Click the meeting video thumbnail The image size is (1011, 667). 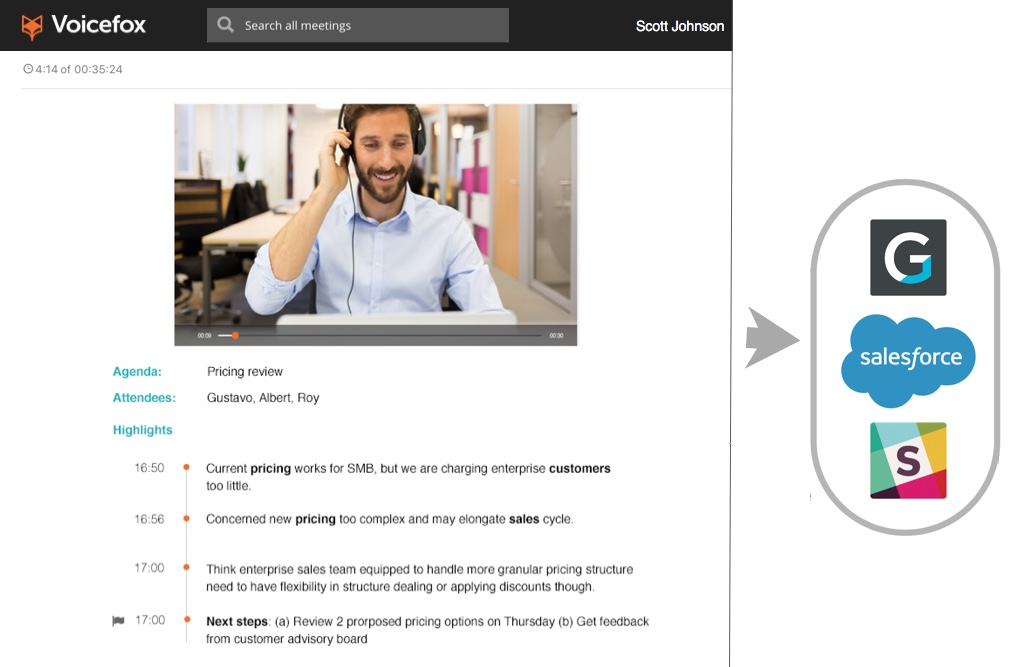coord(376,224)
